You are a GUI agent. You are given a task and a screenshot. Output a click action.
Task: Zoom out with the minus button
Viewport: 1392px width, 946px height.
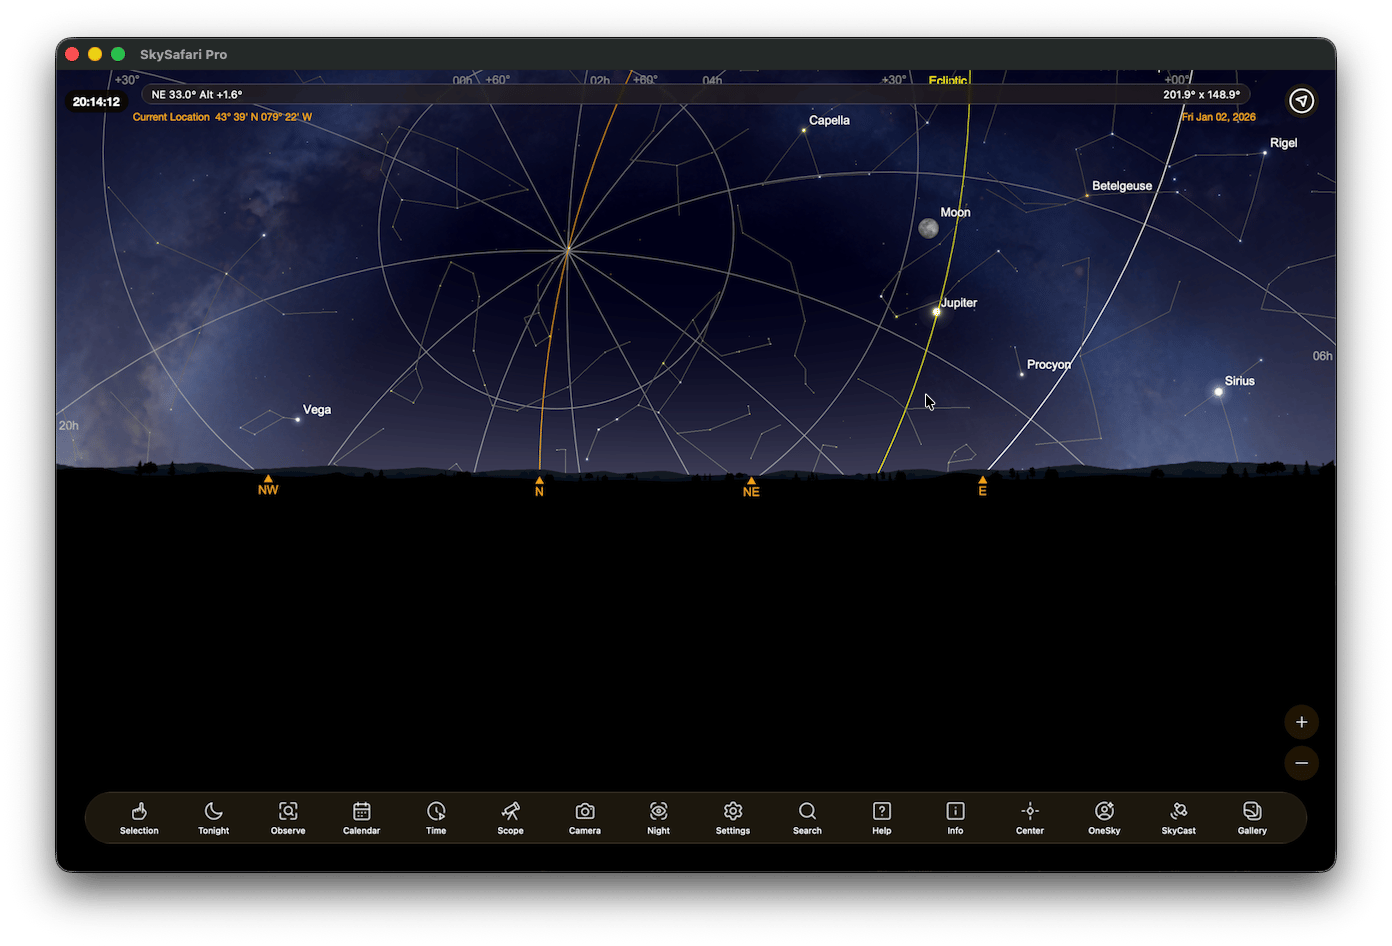(x=1302, y=763)
